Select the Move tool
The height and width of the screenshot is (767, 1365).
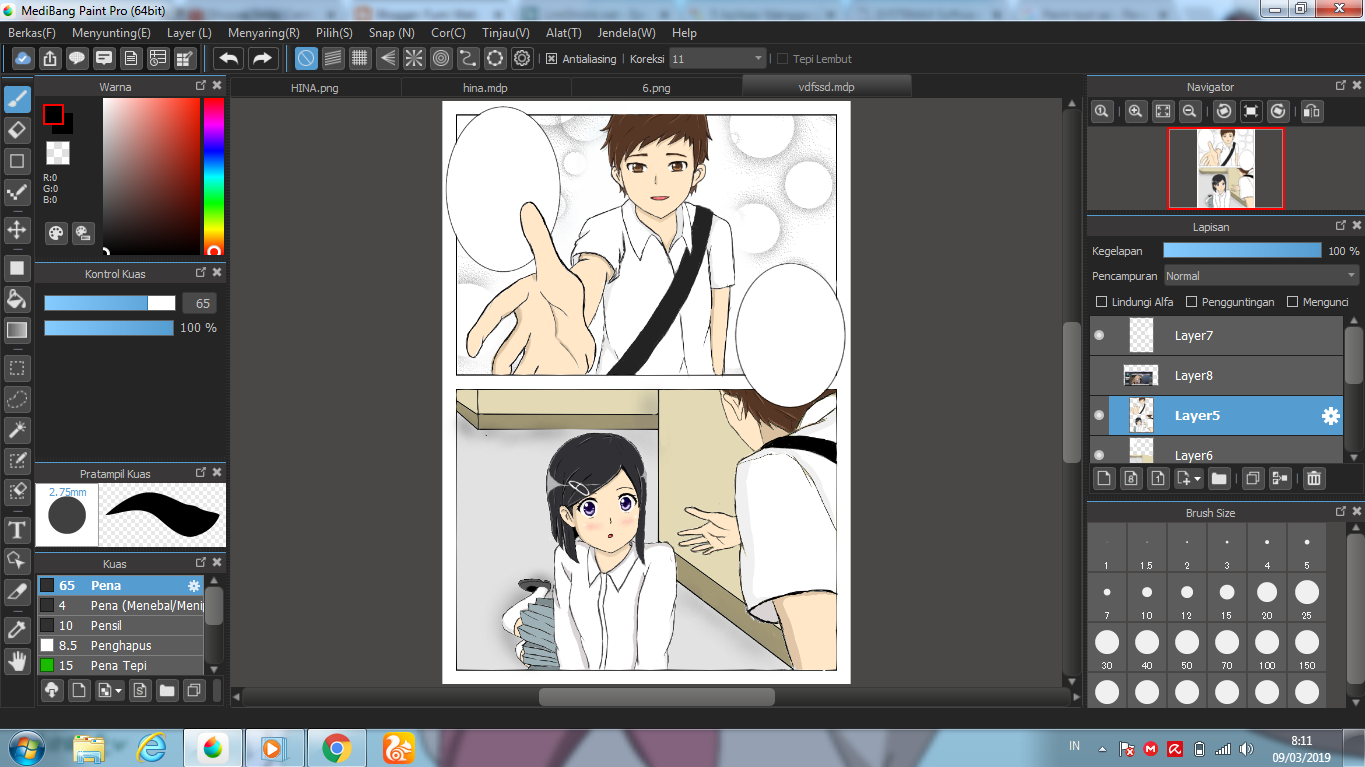[17, 230]
